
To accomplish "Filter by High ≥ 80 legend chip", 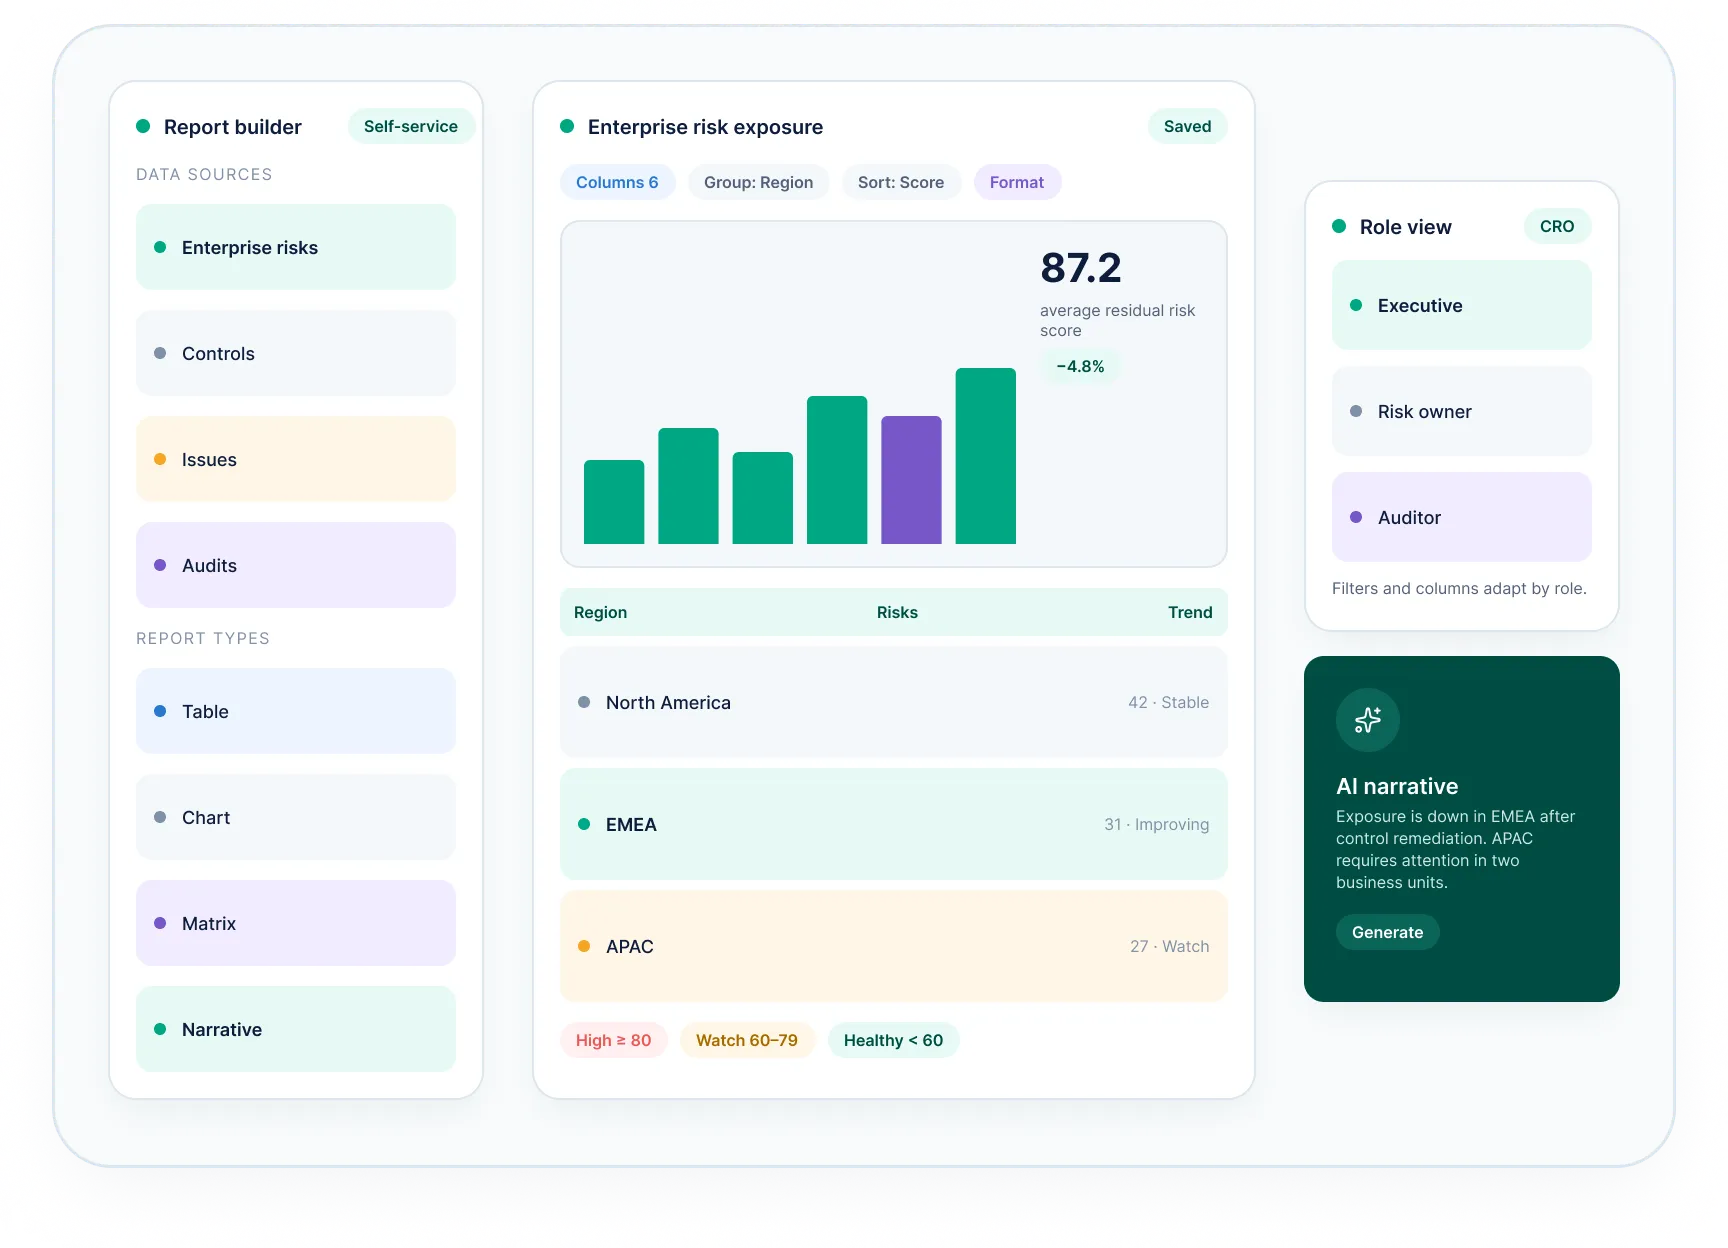I will [x=613, y=1040].
